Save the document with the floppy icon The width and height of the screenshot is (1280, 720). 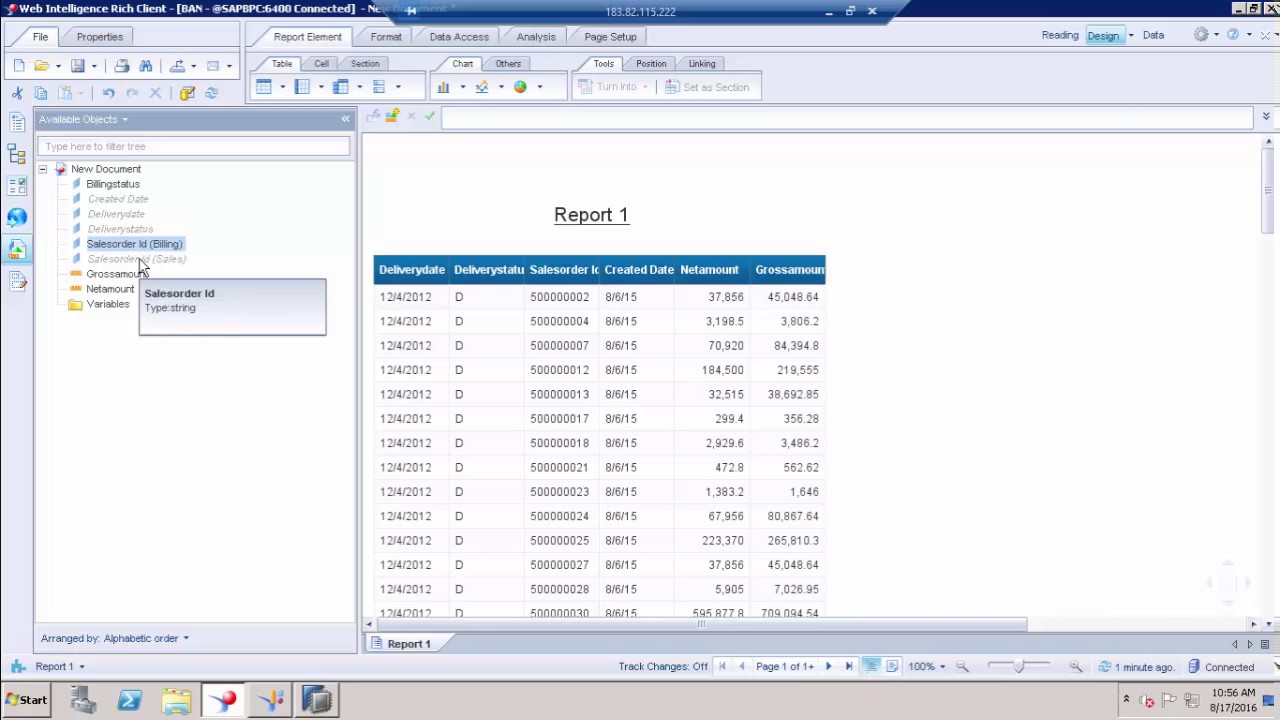click(x=77, y=66)
